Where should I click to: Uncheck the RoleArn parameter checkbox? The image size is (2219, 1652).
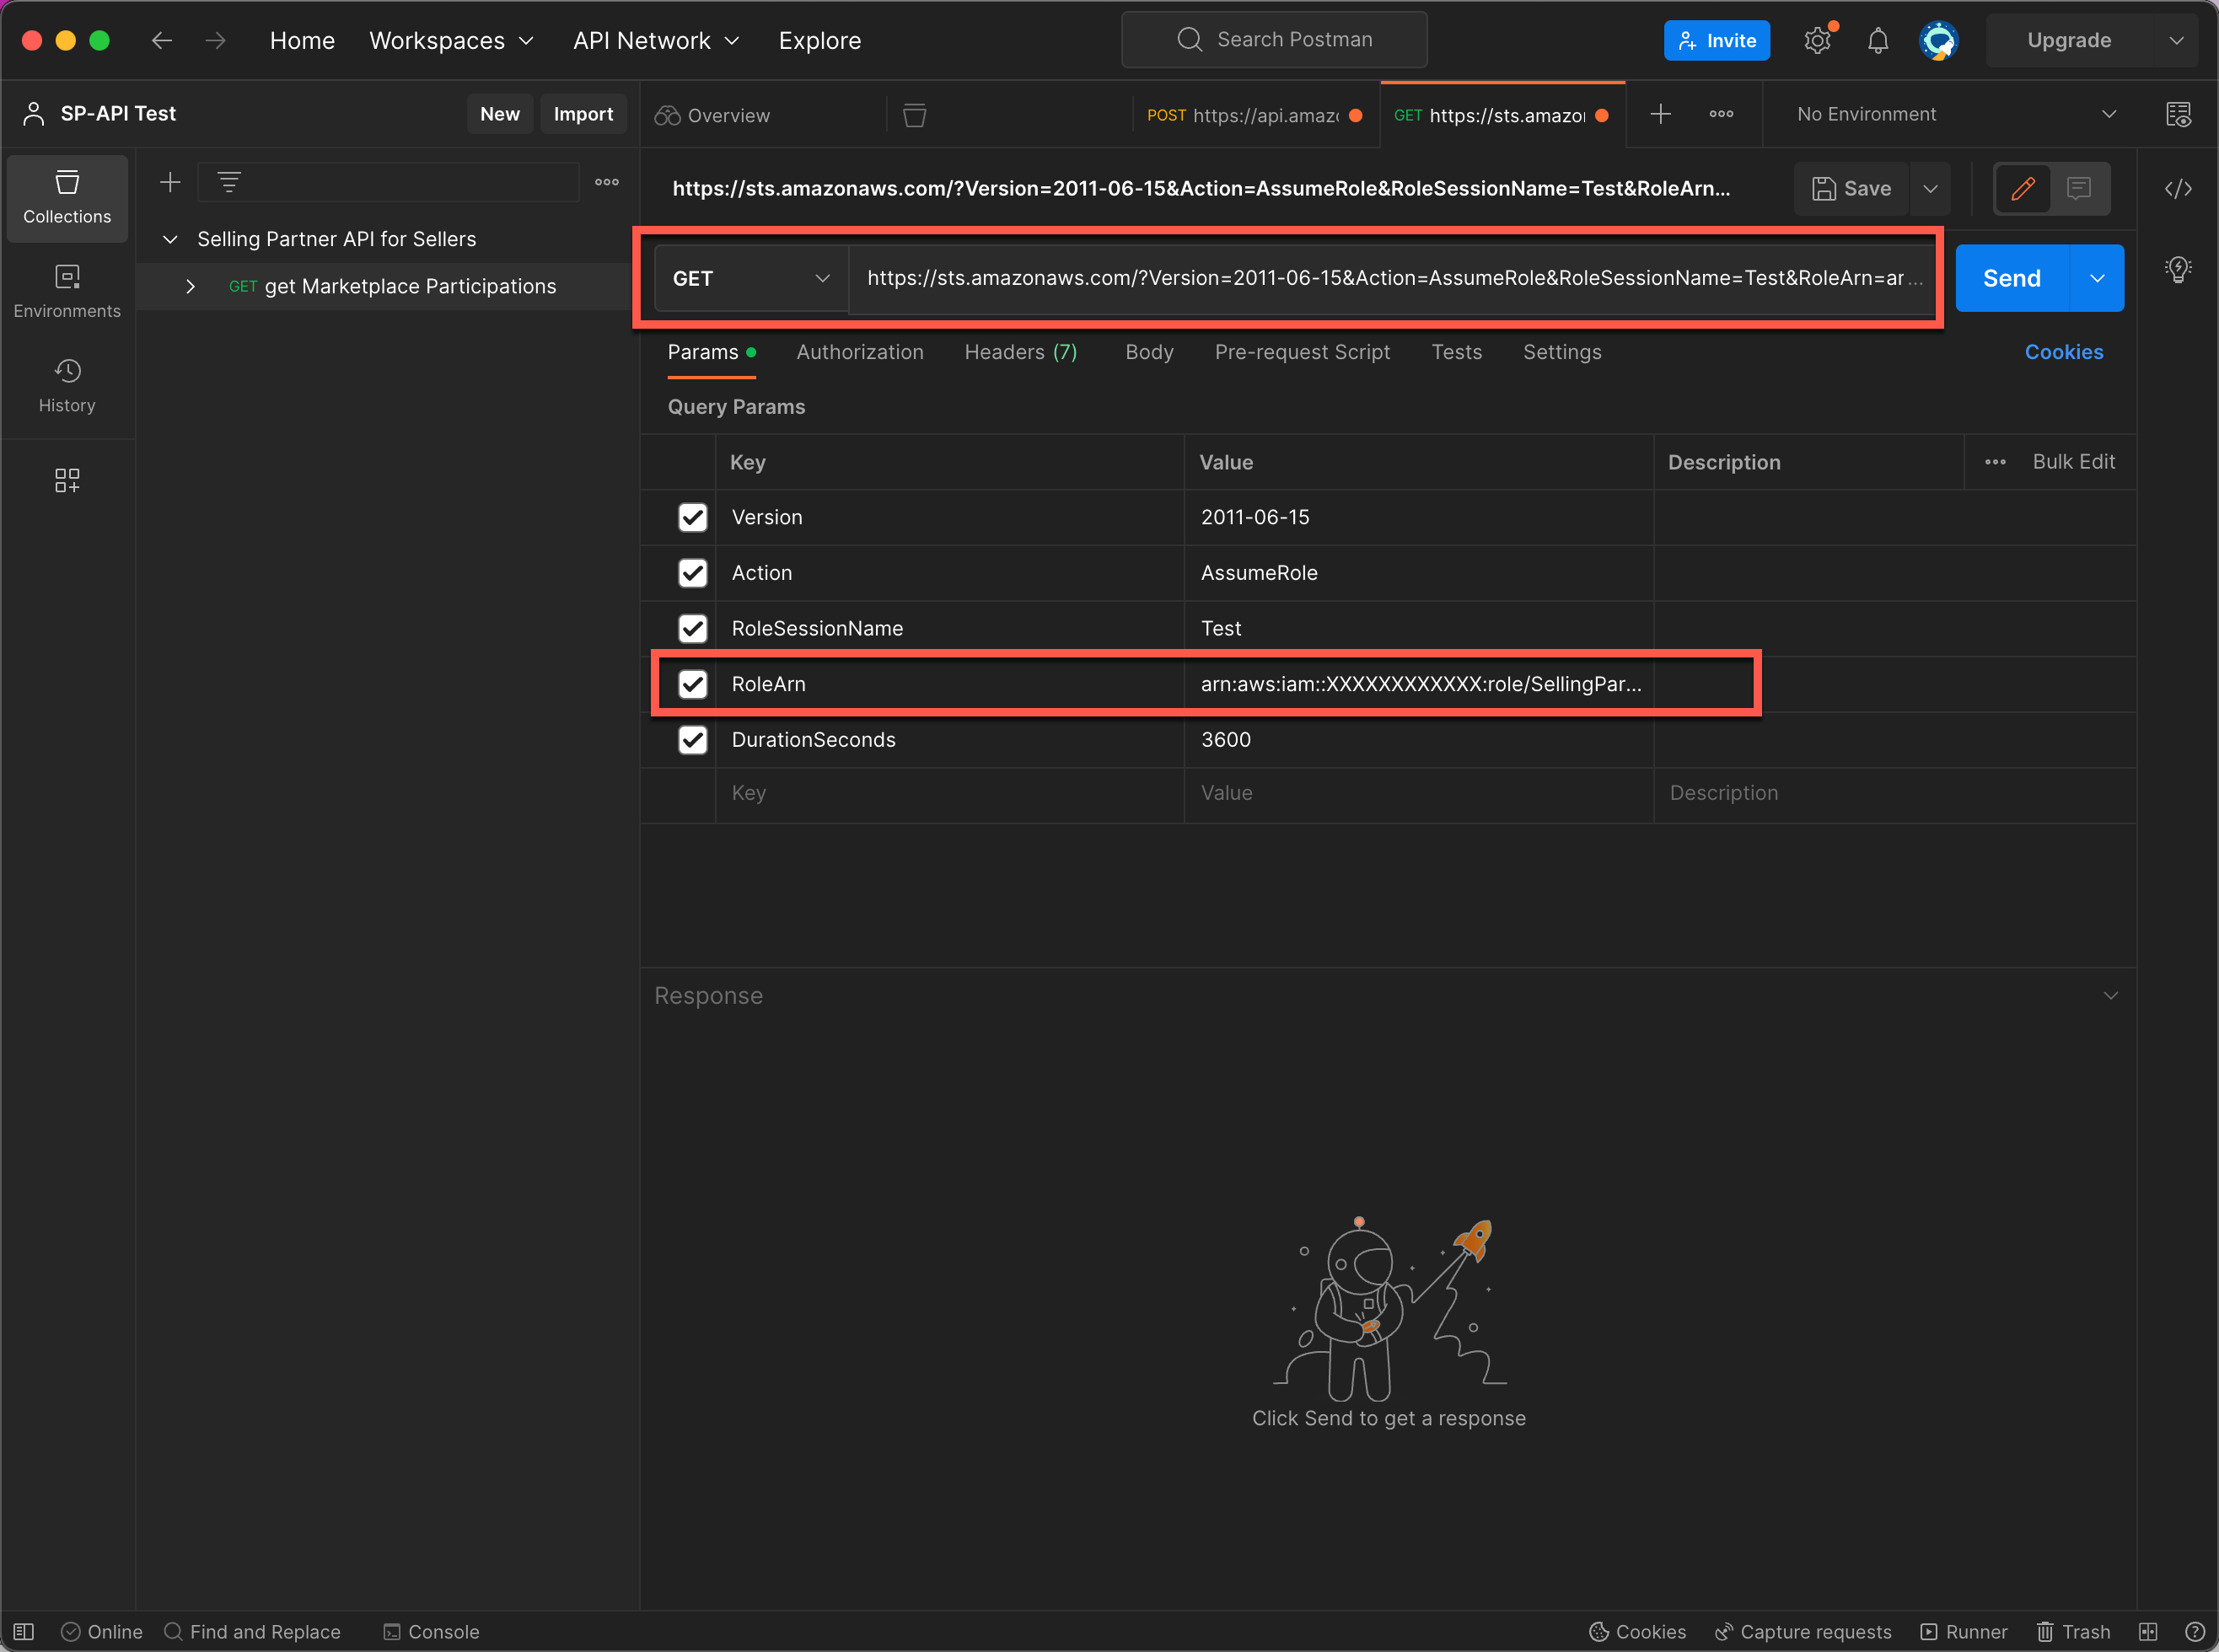tap(692, 684)
